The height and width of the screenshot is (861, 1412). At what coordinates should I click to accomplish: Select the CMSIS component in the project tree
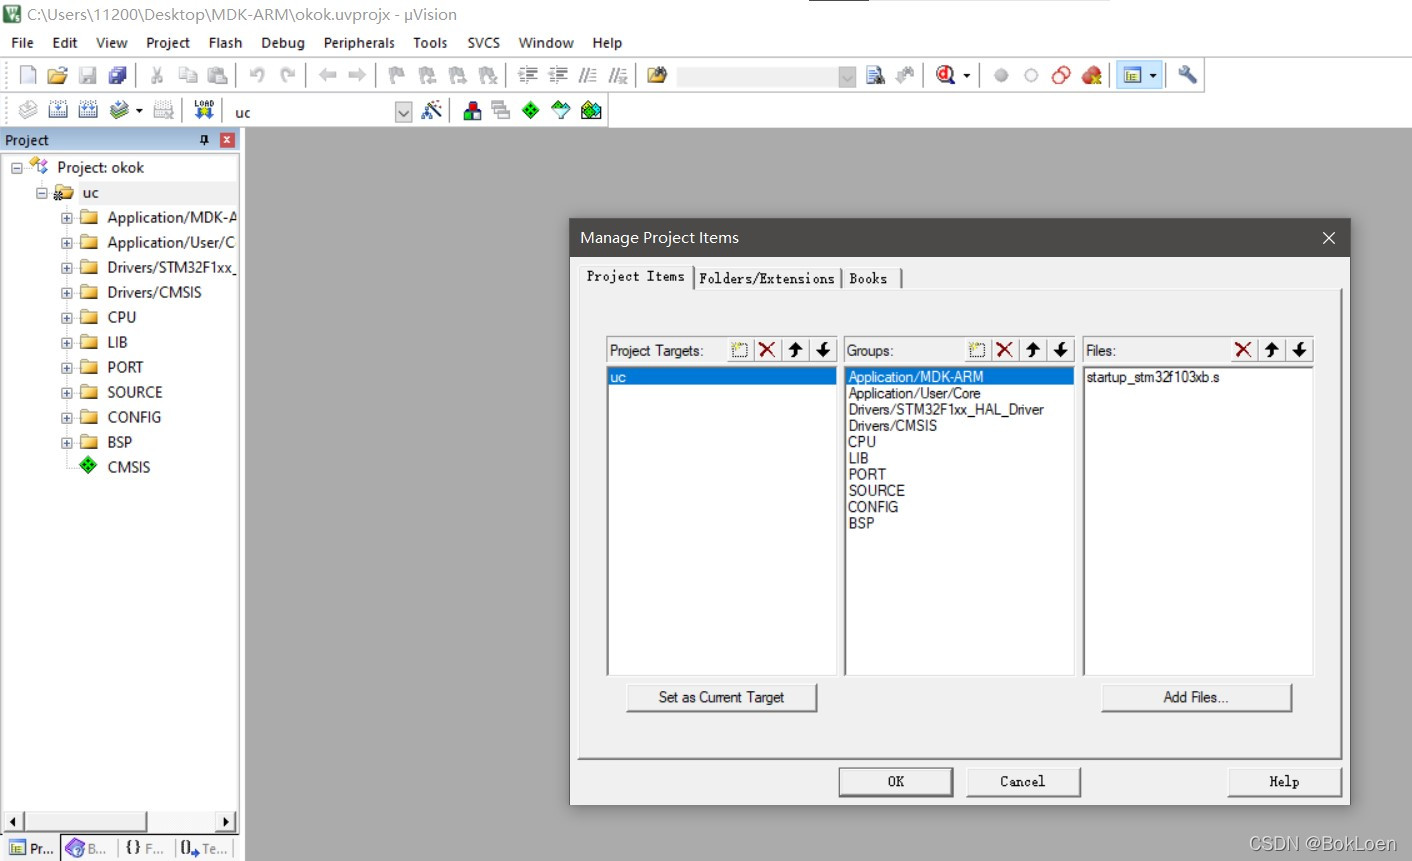pyautogui.click(x=129, y=467)
